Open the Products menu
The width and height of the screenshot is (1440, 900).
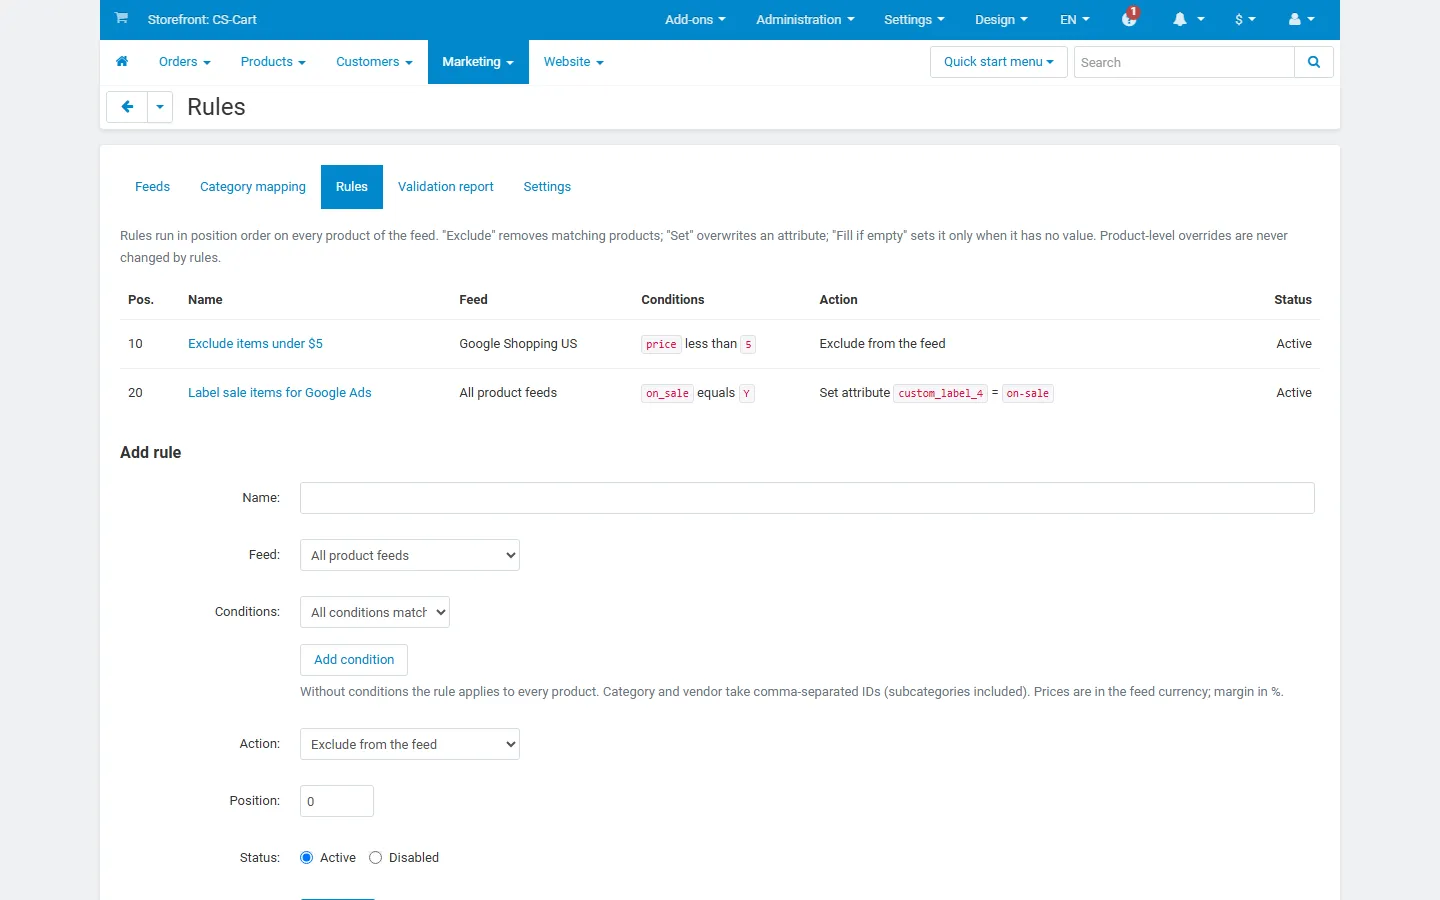pos(273,62)
